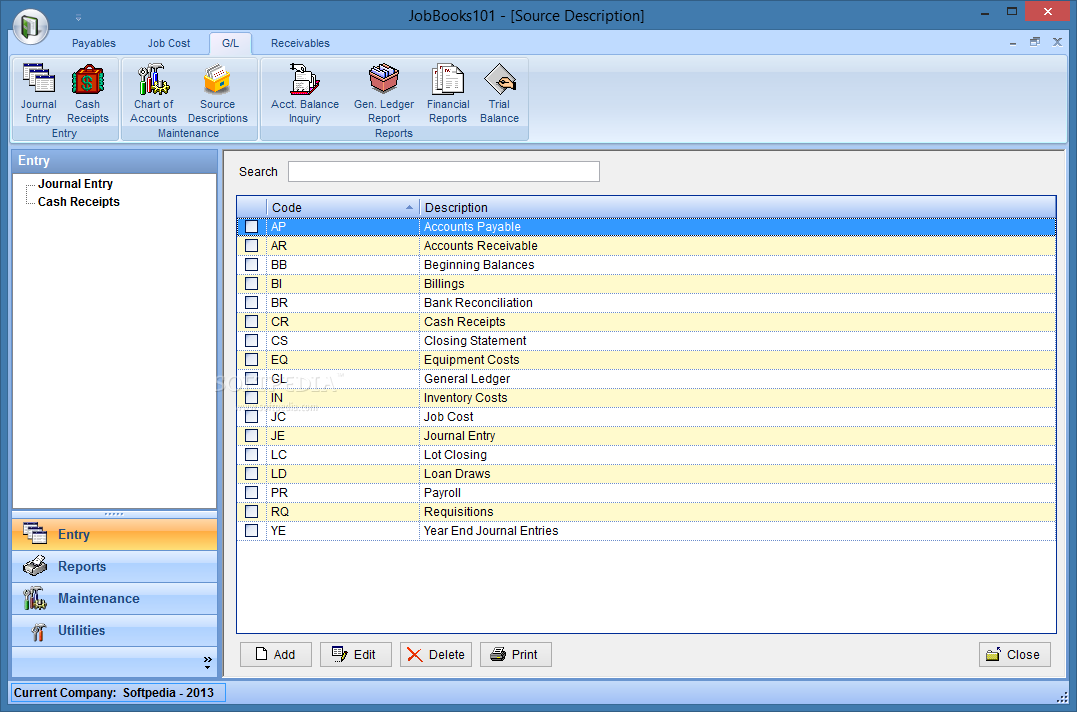Image resolution: width=1077 pixels, height=712 pixels.
Task: Check the AR Accounts Receivable checkbox
Action: (251, 246)
